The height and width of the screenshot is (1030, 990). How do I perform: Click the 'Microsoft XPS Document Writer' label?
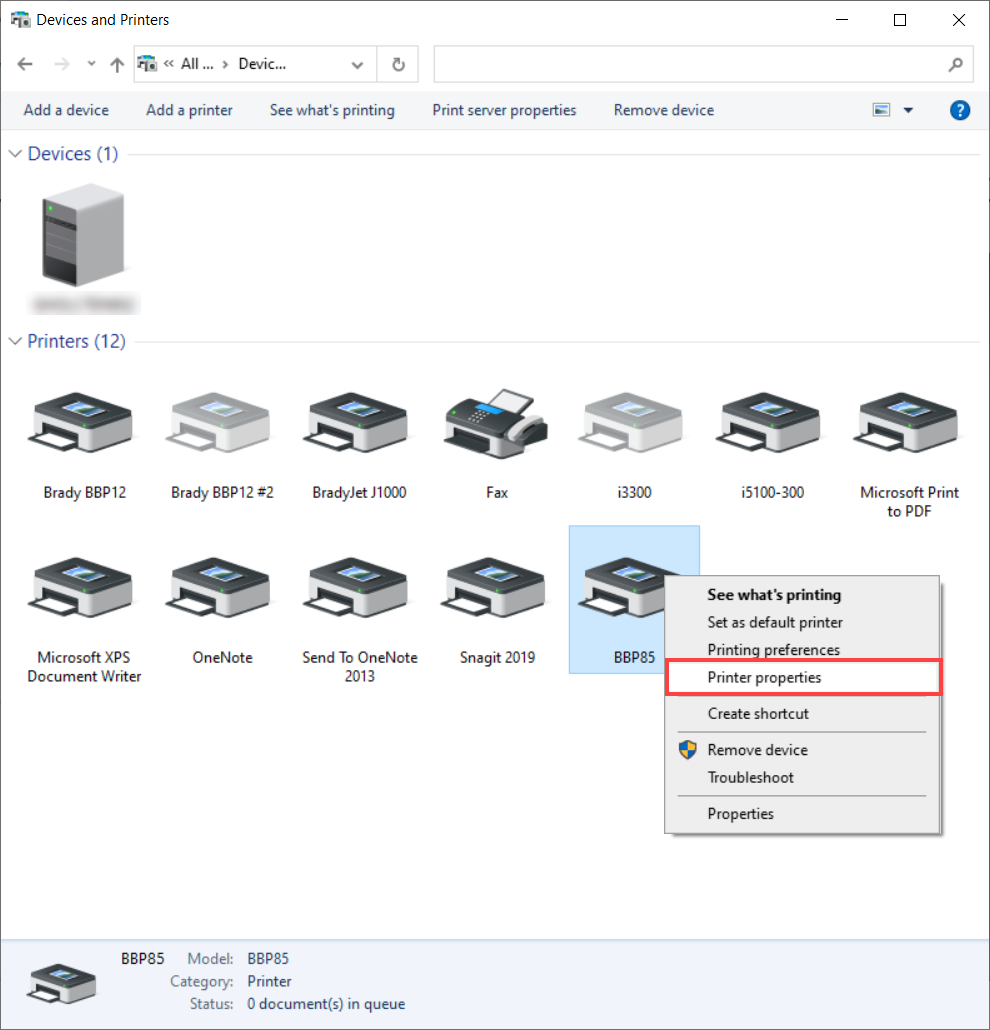coord(84,667)
